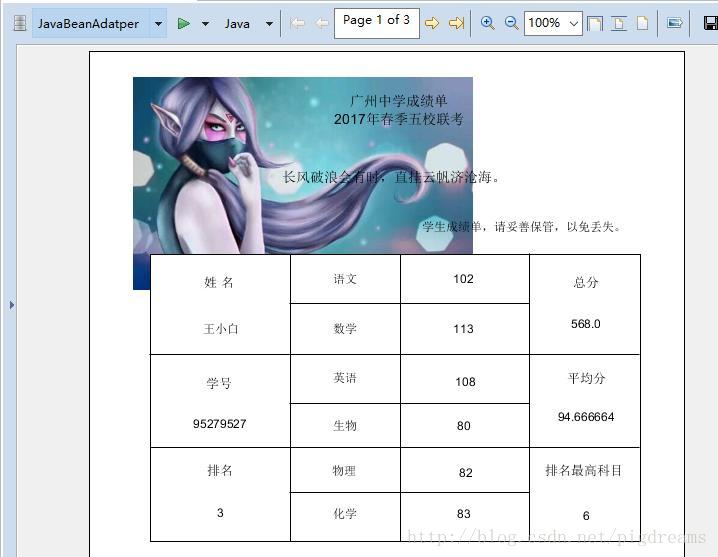
Task: Click the 总分 header cell
Action: 586,282
